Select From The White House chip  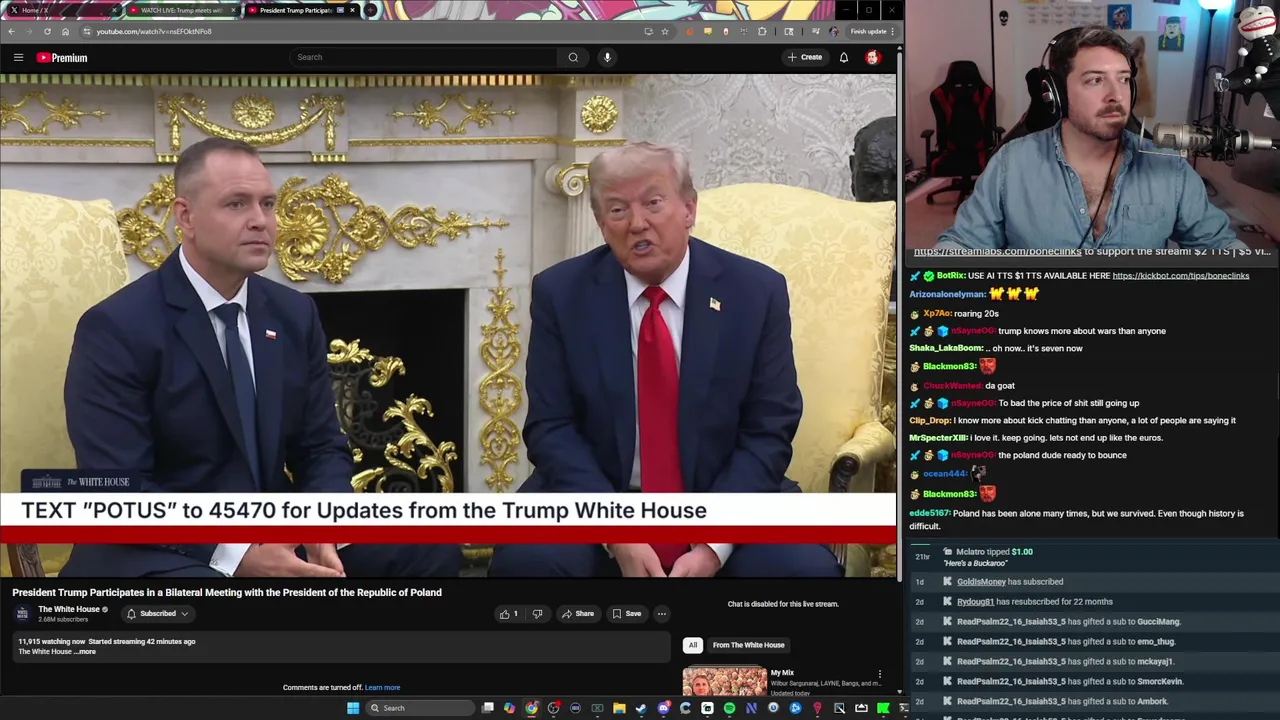(x=748, y=645)
